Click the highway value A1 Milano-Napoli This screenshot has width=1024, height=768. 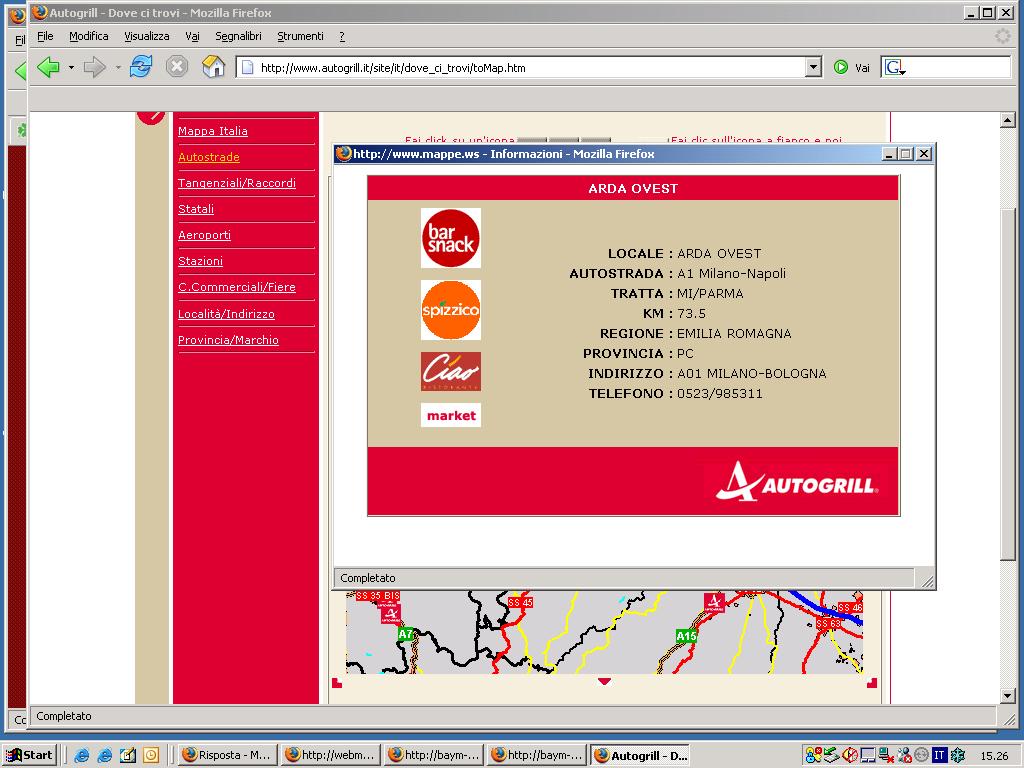[731, 274]
